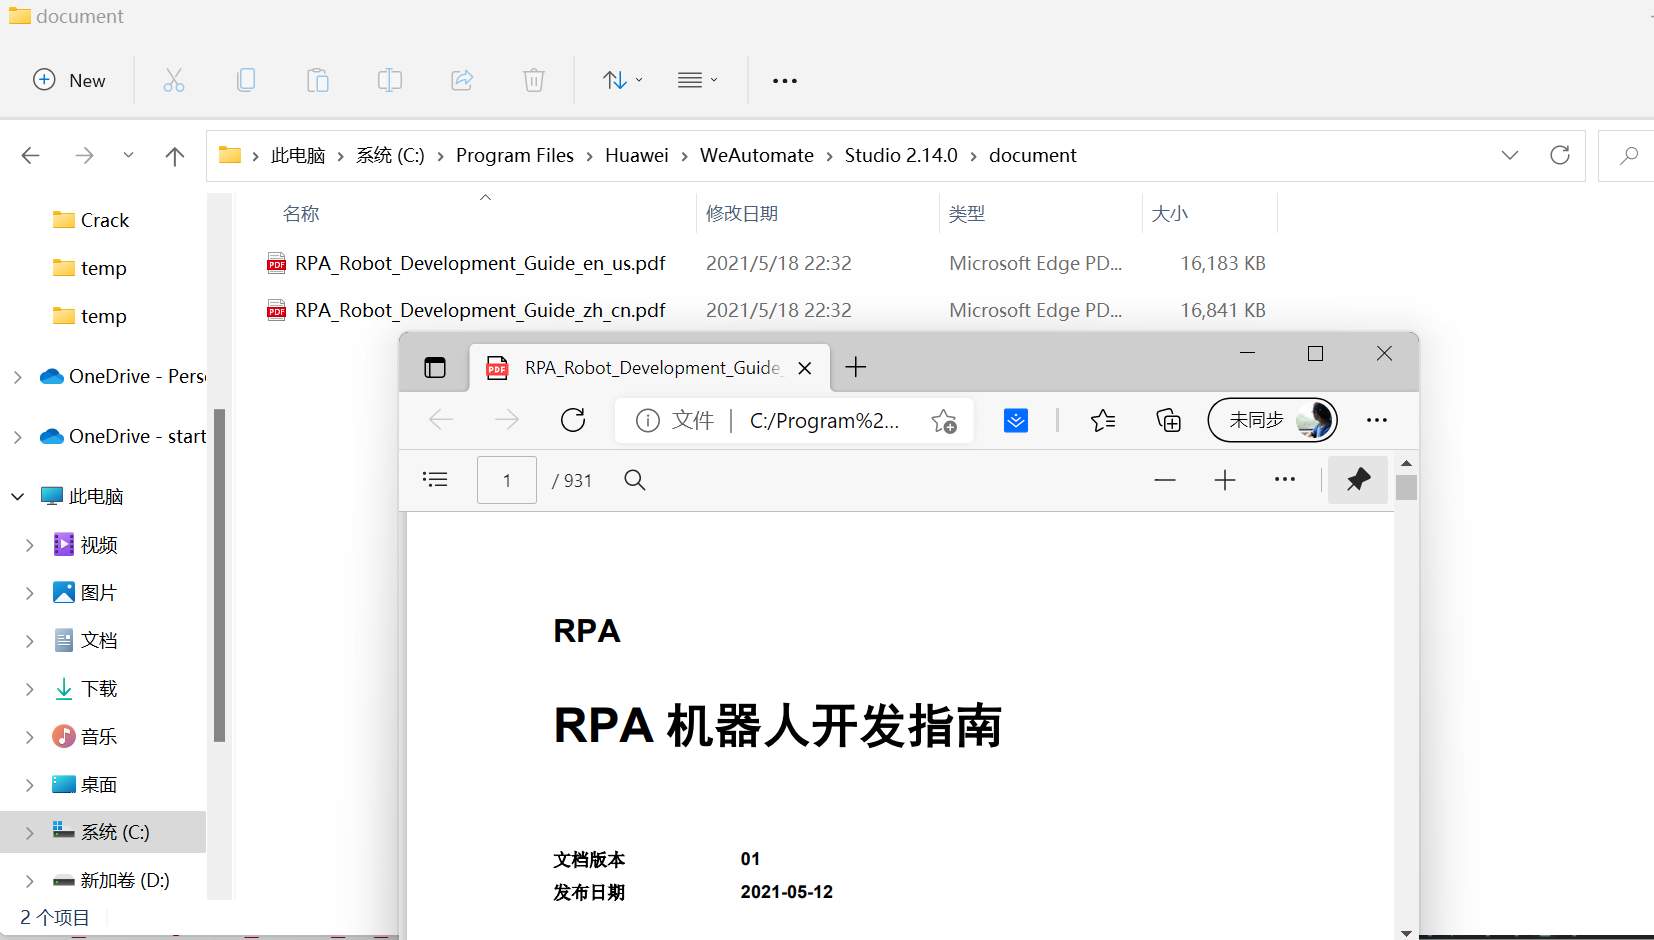Refresh the PDF page in Edge
The image size is (1654, 940).
[573, 420]
